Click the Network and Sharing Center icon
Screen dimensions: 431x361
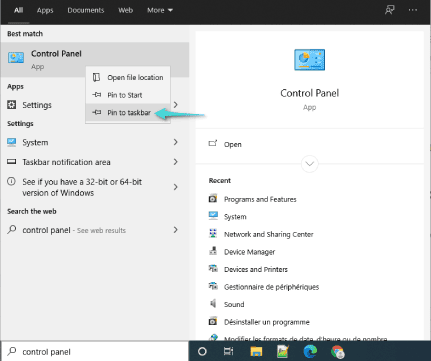213,233
